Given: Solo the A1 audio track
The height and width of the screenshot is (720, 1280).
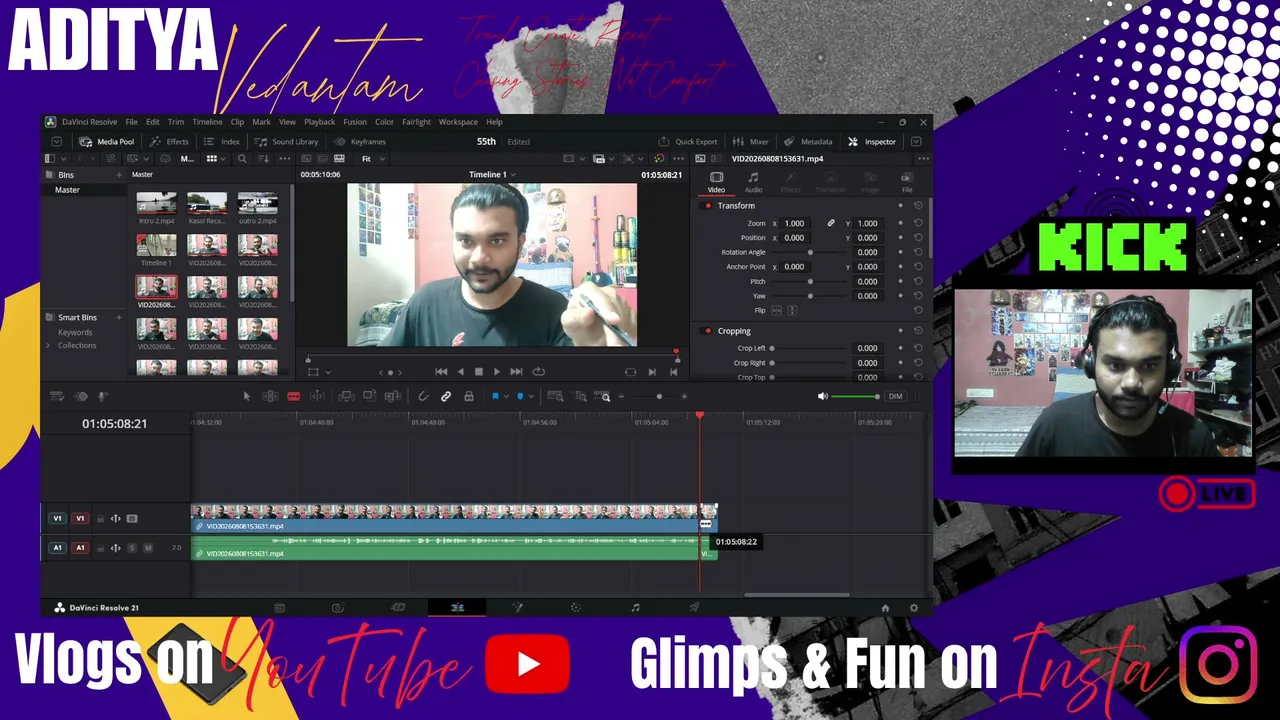Looking at the screenshot, I should pos(132,548).
